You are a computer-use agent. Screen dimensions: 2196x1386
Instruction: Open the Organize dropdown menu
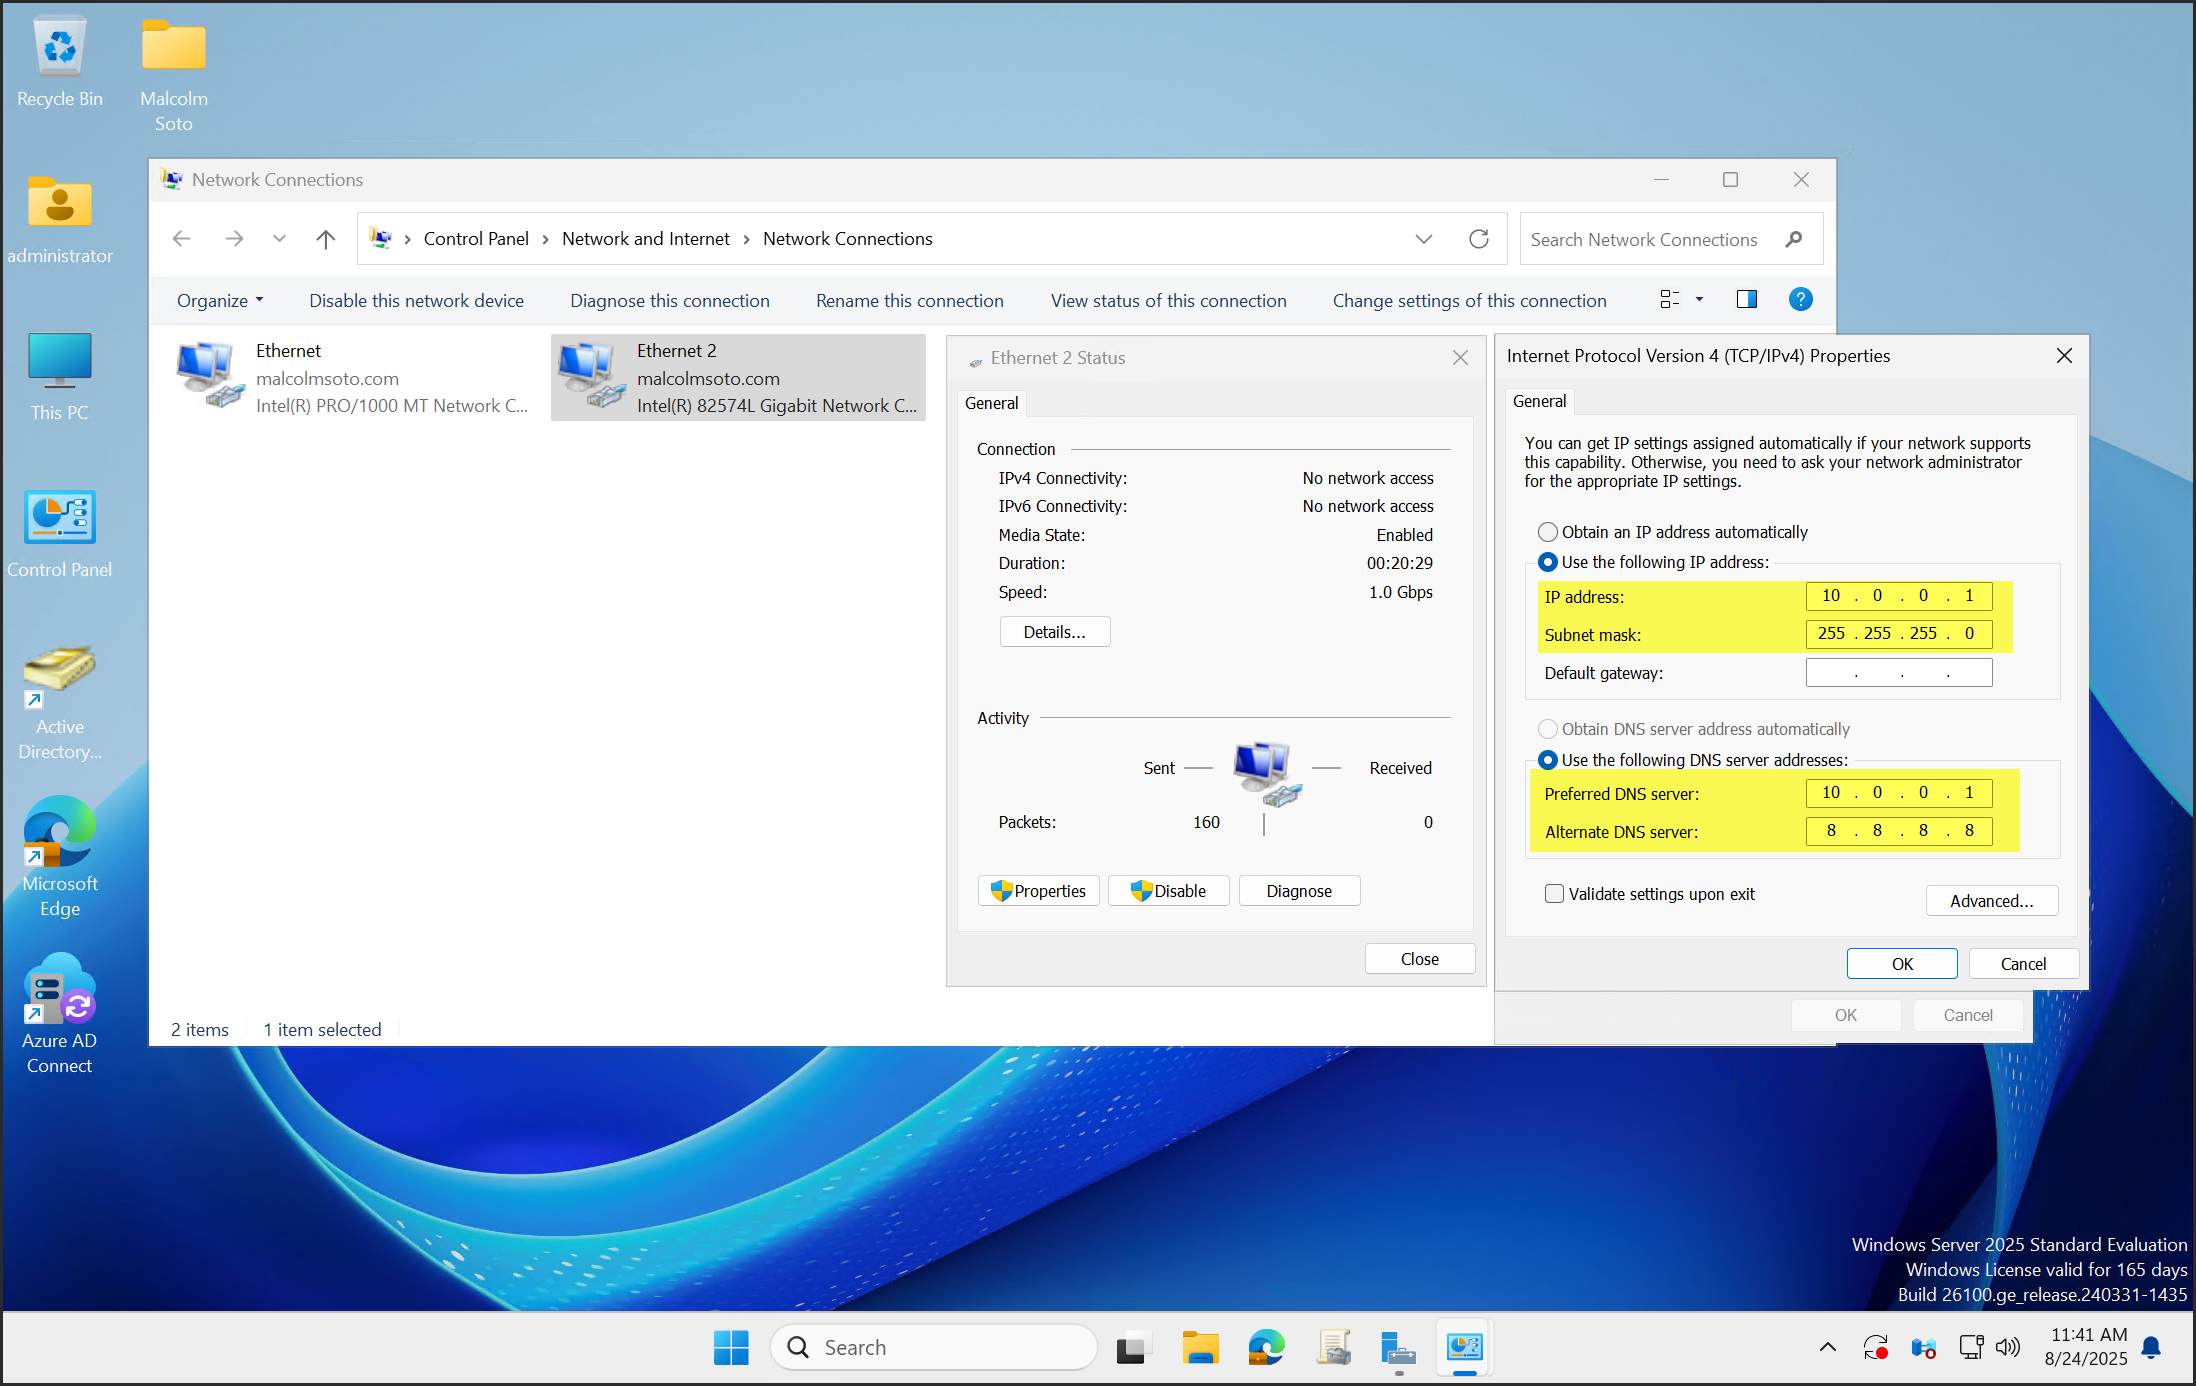[219, 301]
